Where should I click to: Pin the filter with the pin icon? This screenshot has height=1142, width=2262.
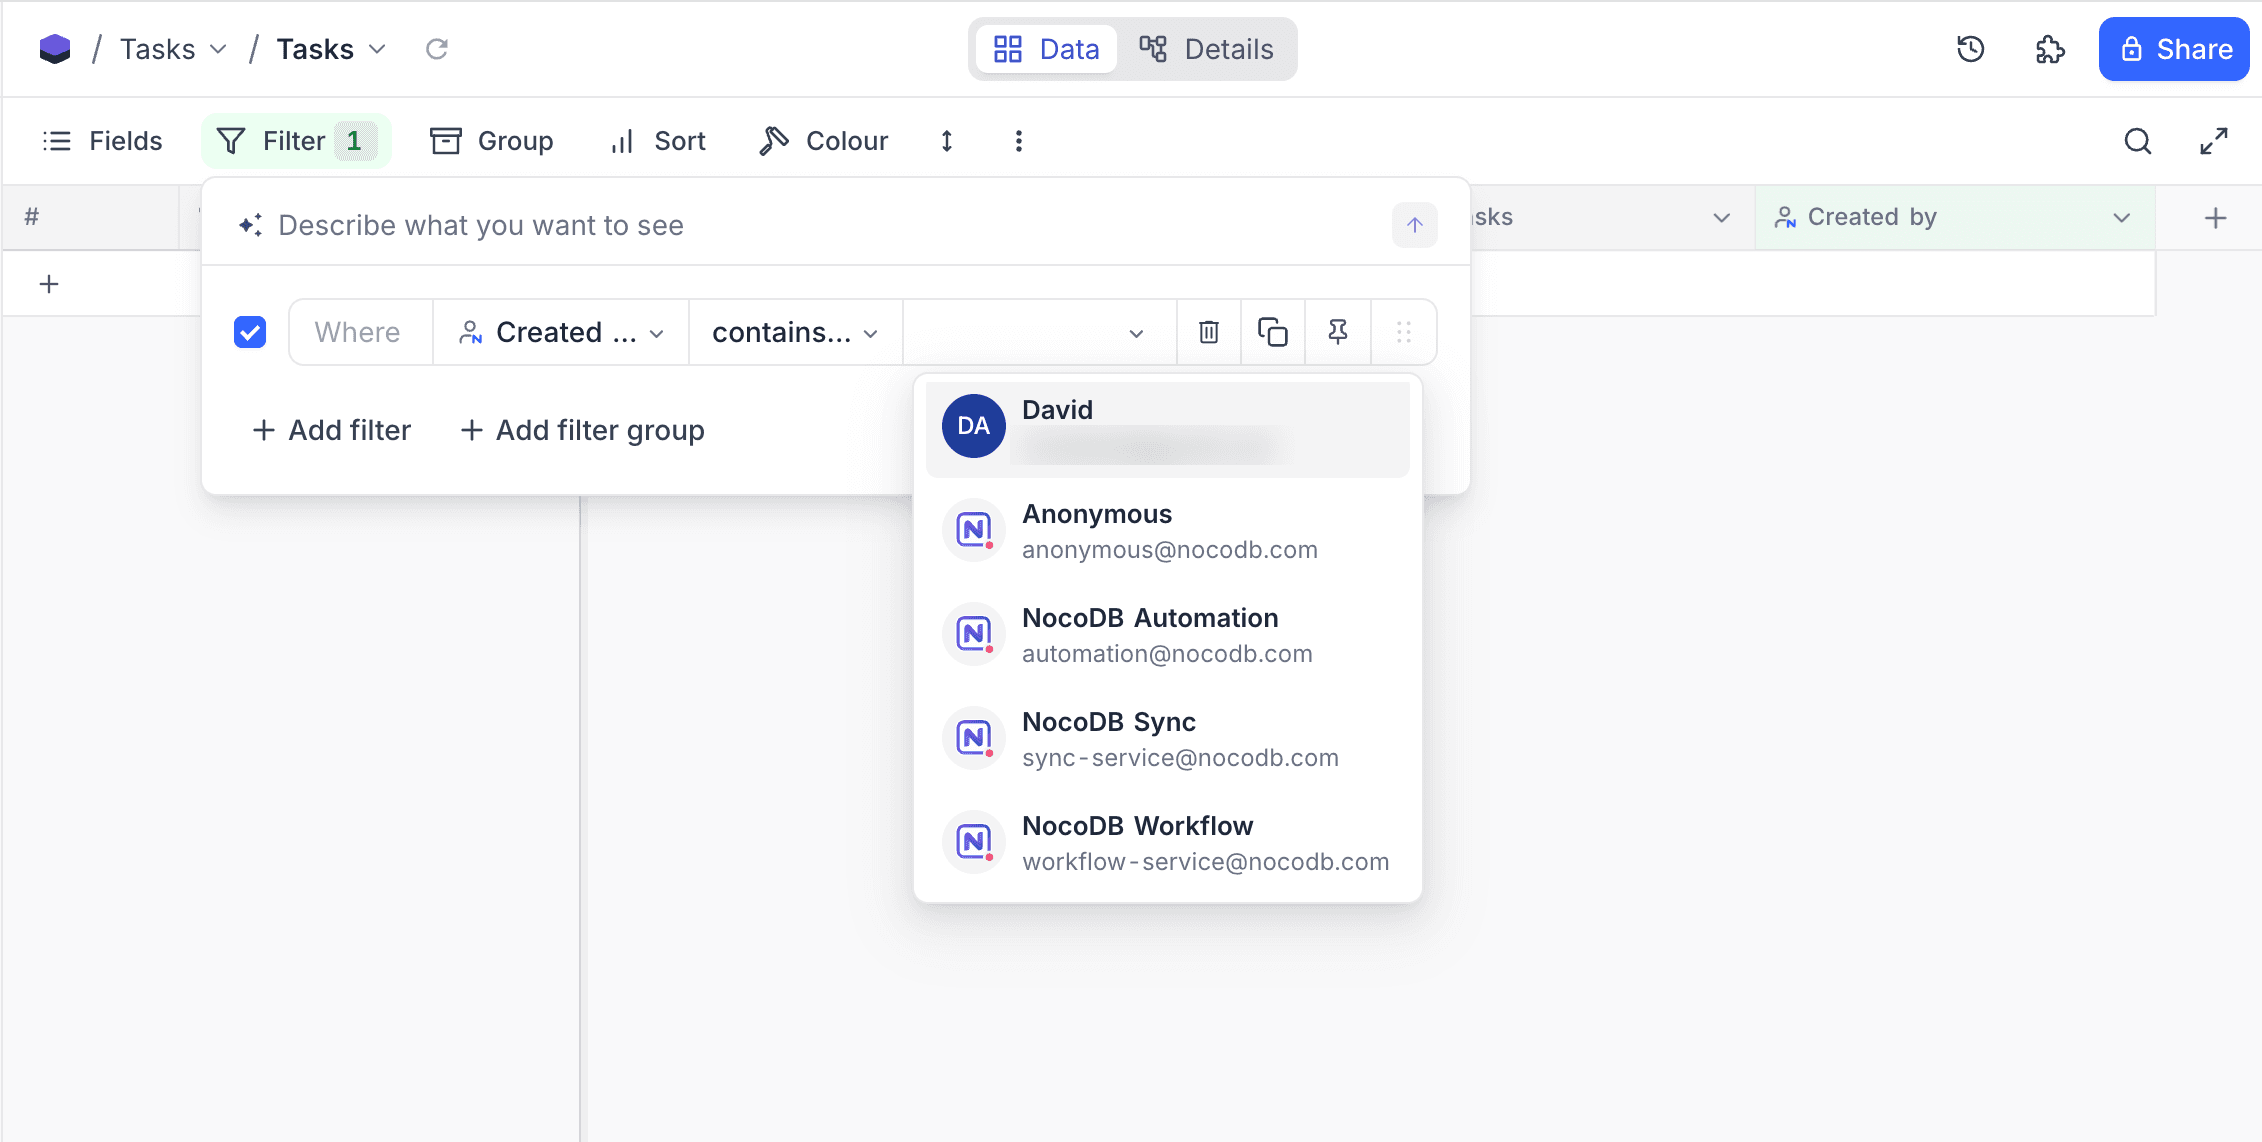point(1338,332)
